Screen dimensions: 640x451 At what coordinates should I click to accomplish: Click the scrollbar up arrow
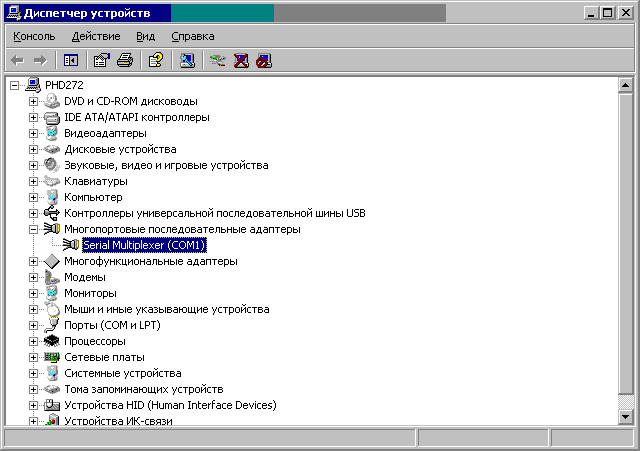(x=625, y=85)
